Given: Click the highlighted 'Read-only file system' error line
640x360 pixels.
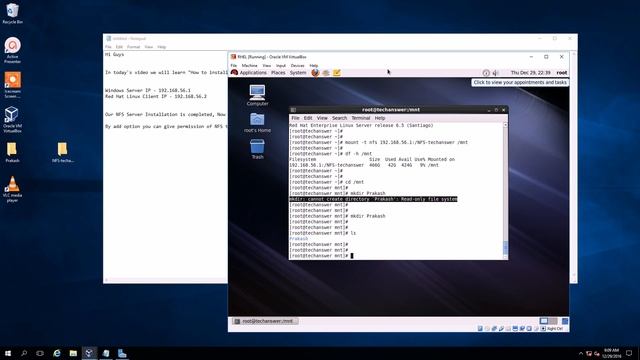Looking at the screenshot, I should click(373, 199).
